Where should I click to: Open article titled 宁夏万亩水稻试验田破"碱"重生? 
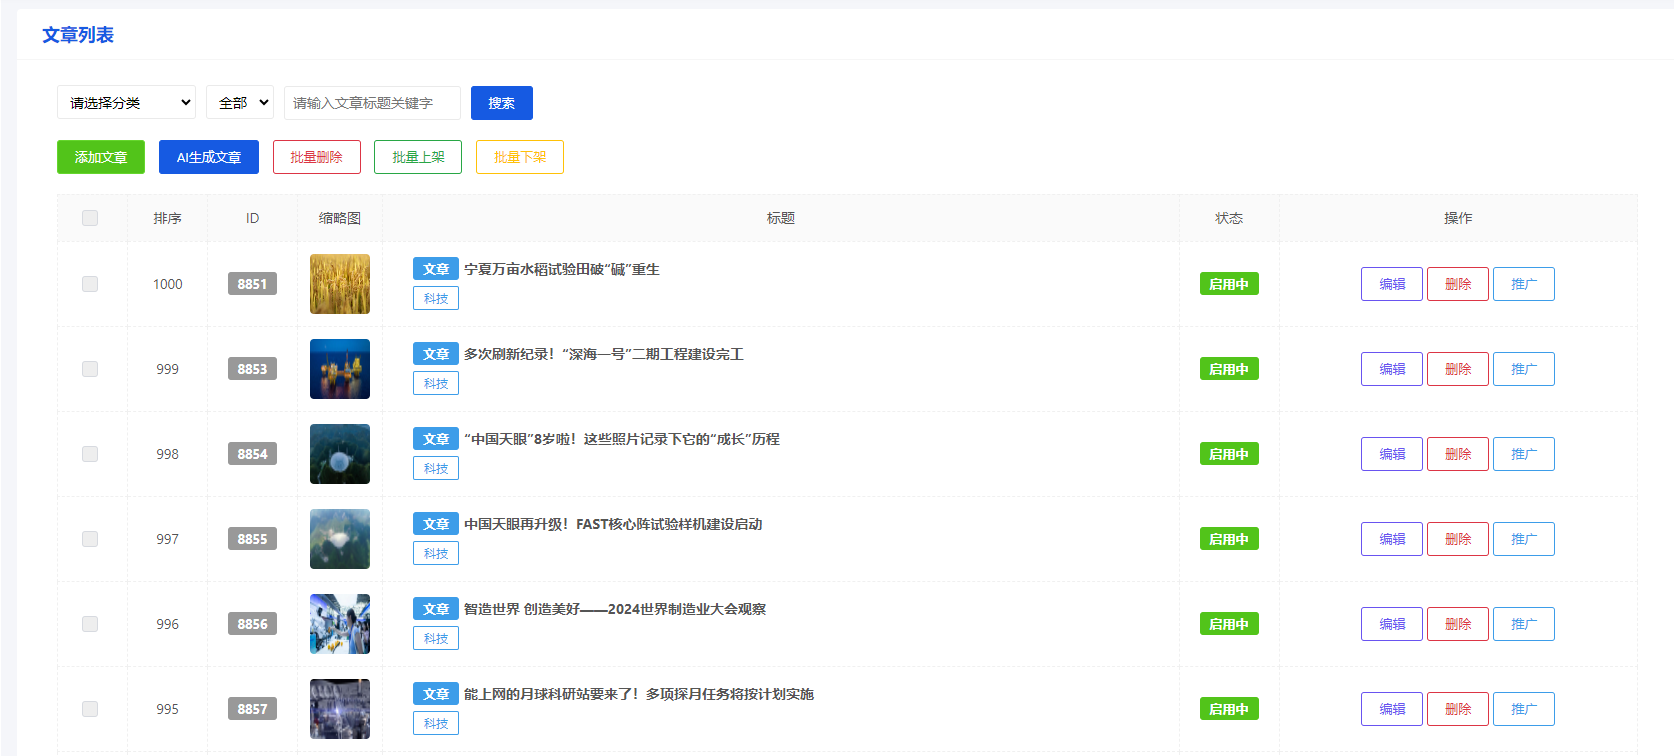[561, 269]
